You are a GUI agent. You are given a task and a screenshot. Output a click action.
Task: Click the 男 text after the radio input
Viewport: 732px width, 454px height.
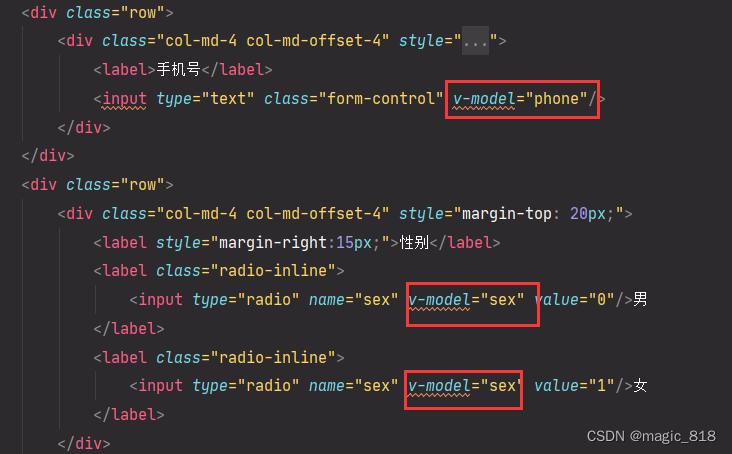(x=640, y=300)
